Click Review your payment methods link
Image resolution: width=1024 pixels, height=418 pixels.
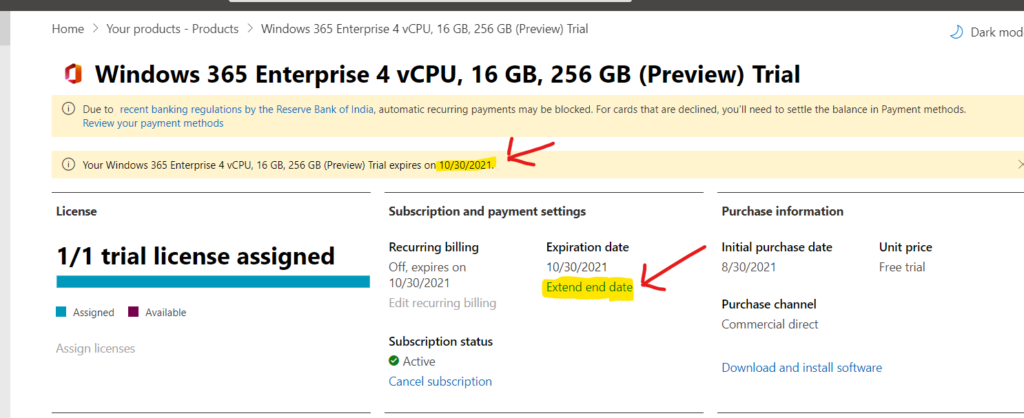coord(153,123)
